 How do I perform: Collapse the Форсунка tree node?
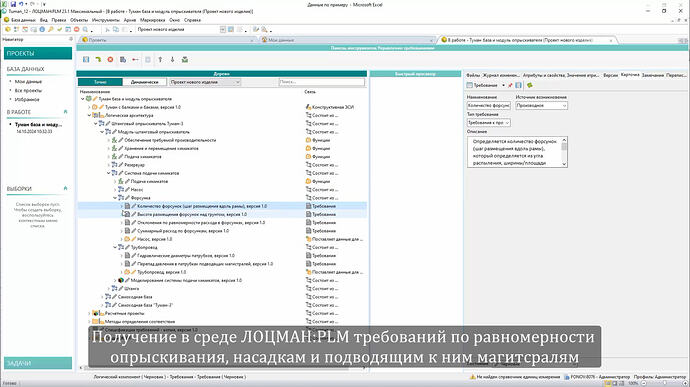click(115, 198)
